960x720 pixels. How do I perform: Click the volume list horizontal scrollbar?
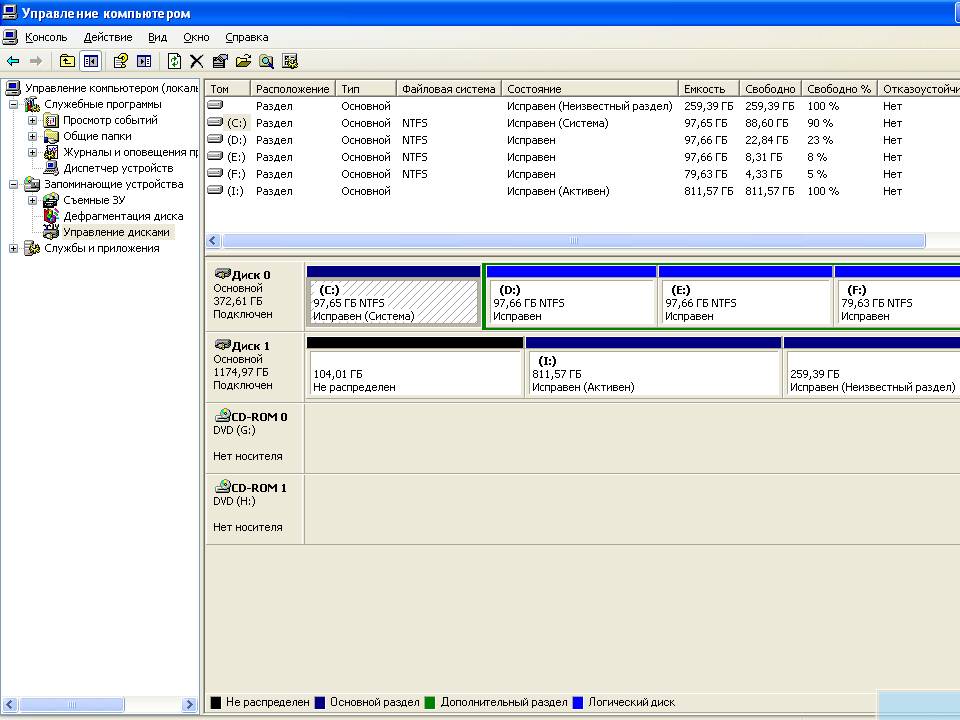coord(573,241)
